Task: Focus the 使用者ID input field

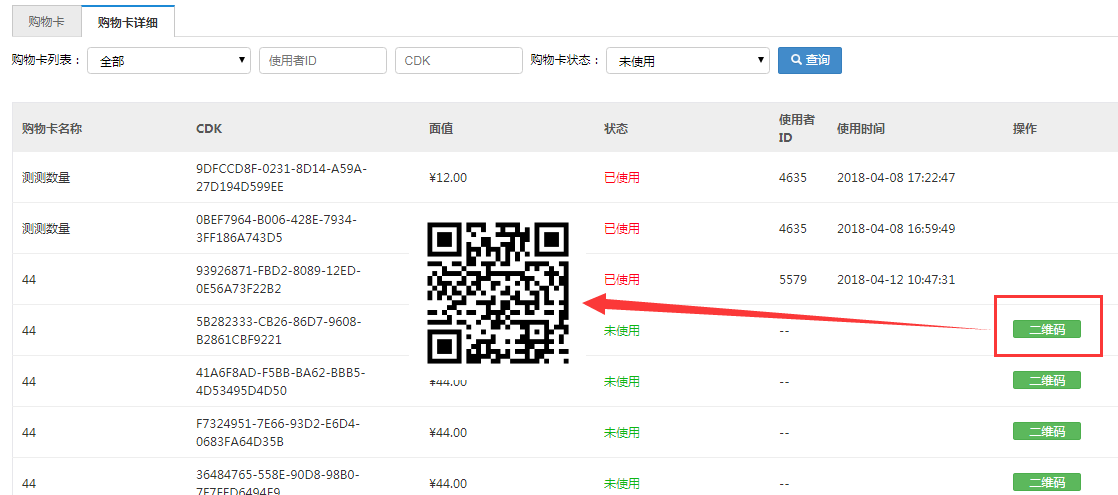Action: 323,61
